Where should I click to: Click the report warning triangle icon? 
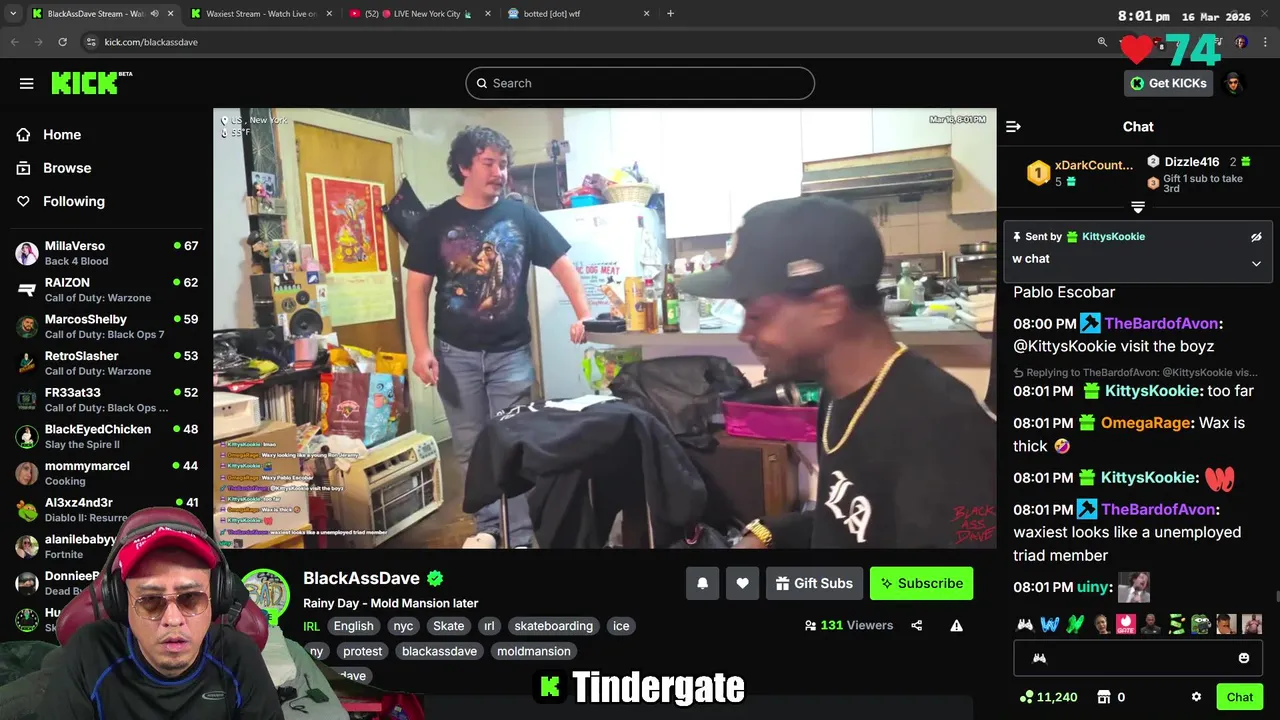pyautogui.click(x=956, y=625)
